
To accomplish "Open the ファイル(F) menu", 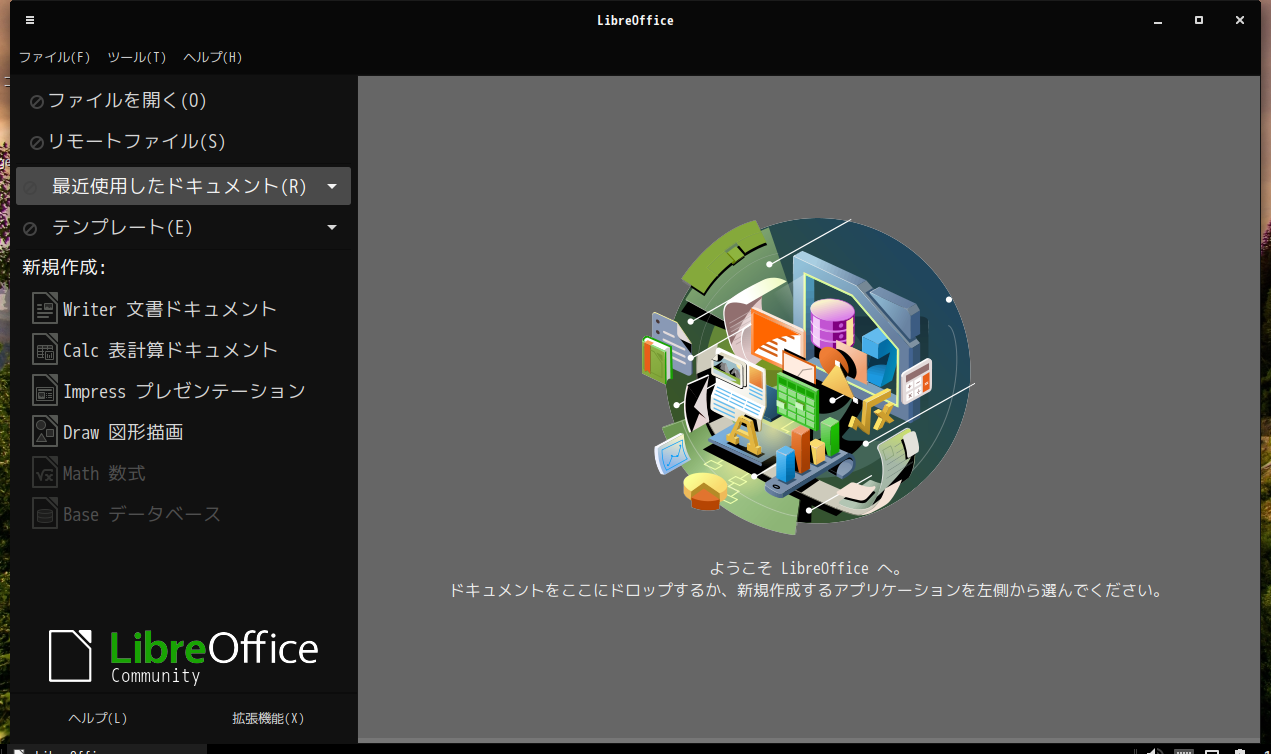I will [55, 57].
